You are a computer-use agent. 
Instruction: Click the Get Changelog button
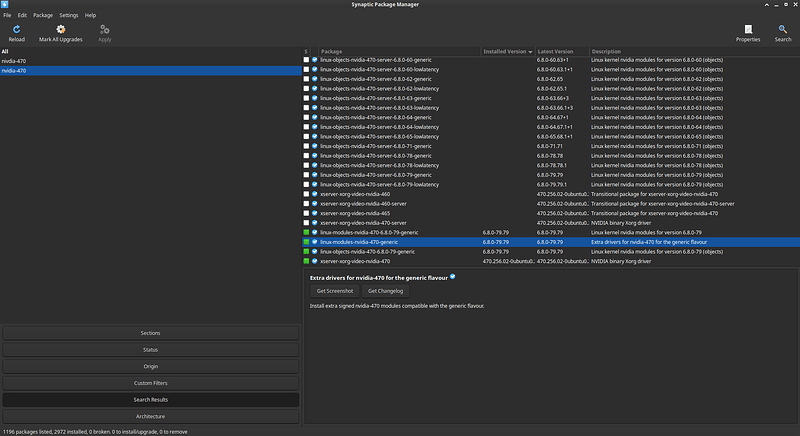point(385,291)
